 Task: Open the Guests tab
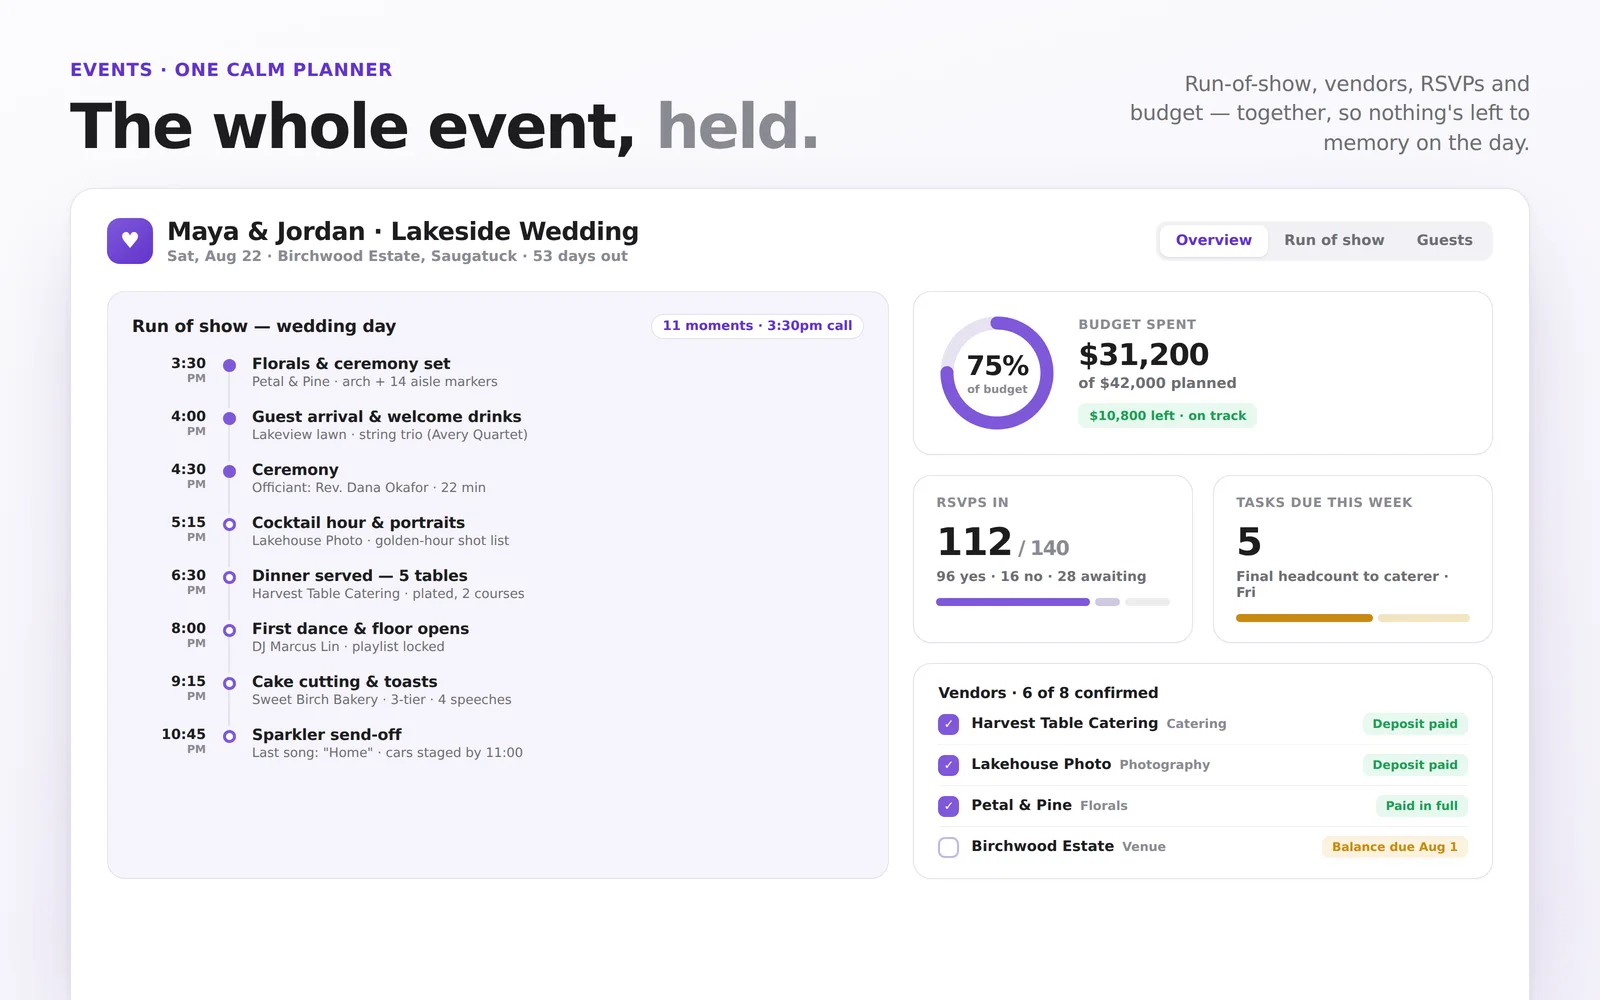[1444, 240]
